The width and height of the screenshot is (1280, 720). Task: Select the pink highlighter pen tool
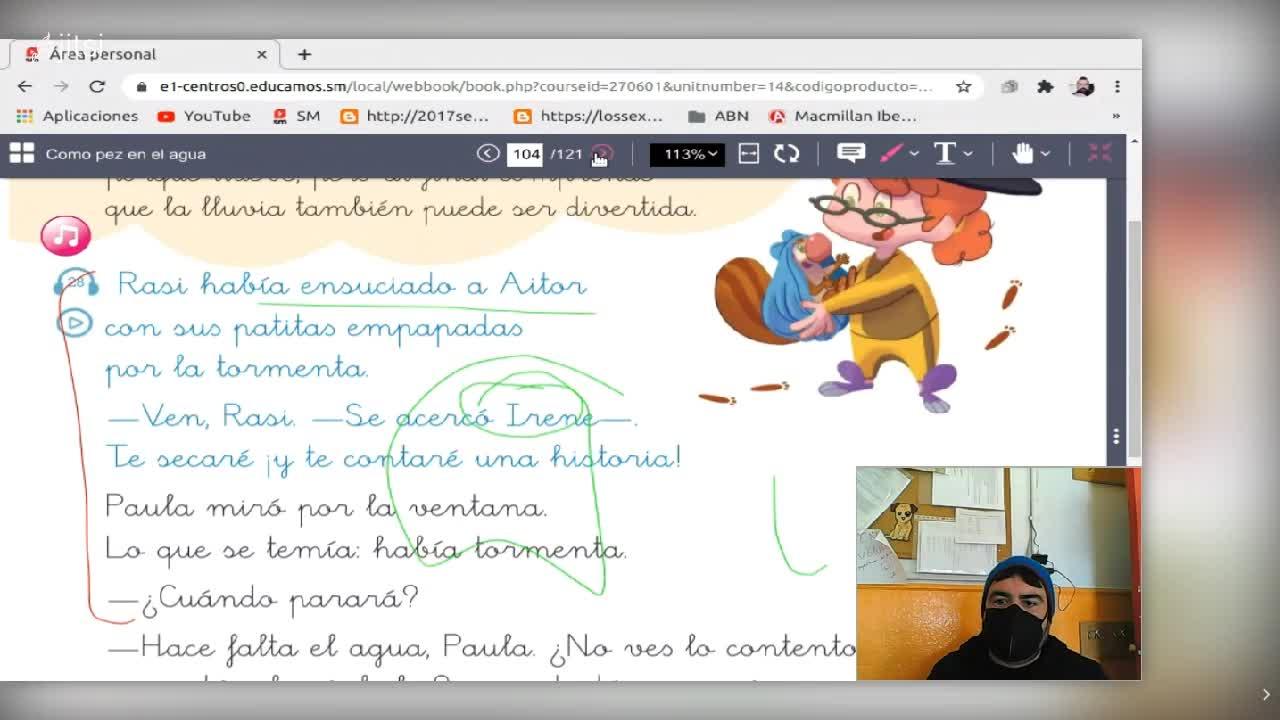point(891,153)
